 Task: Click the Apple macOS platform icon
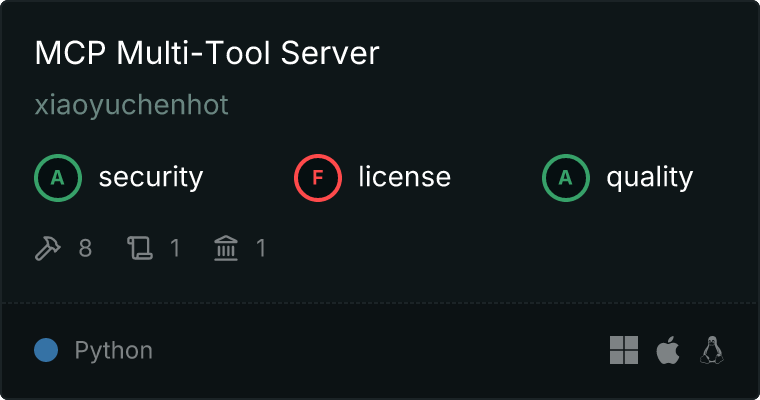pyautogui.click(x=667, y=350)
